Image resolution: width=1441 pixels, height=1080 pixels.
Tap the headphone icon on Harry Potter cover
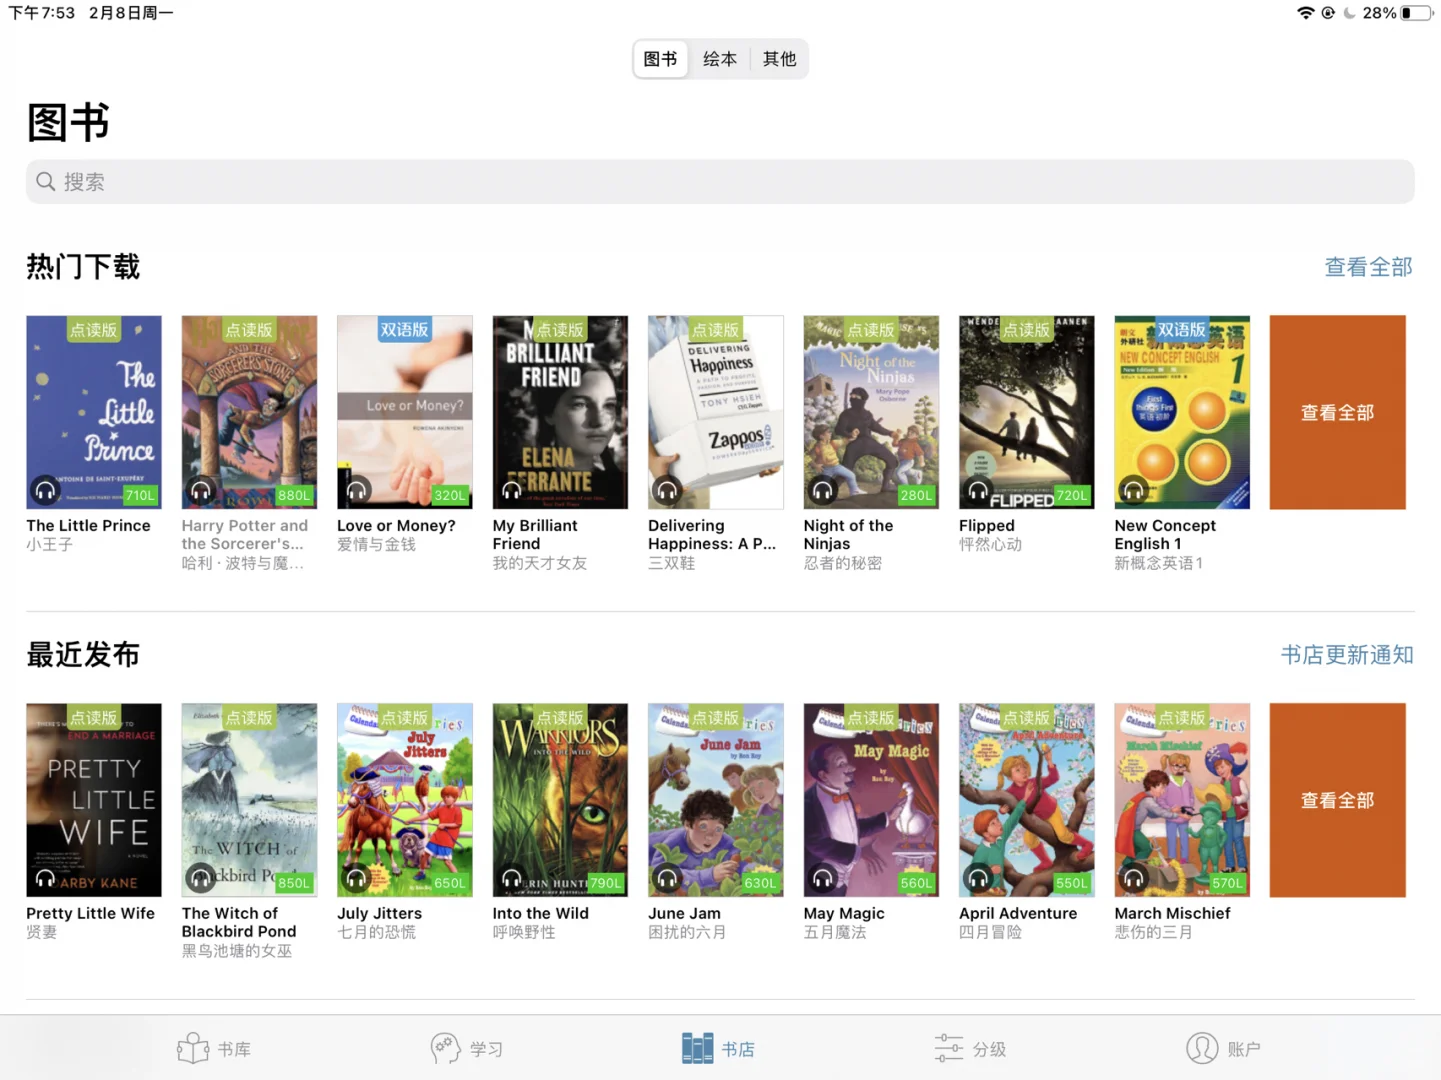[201, 490]
